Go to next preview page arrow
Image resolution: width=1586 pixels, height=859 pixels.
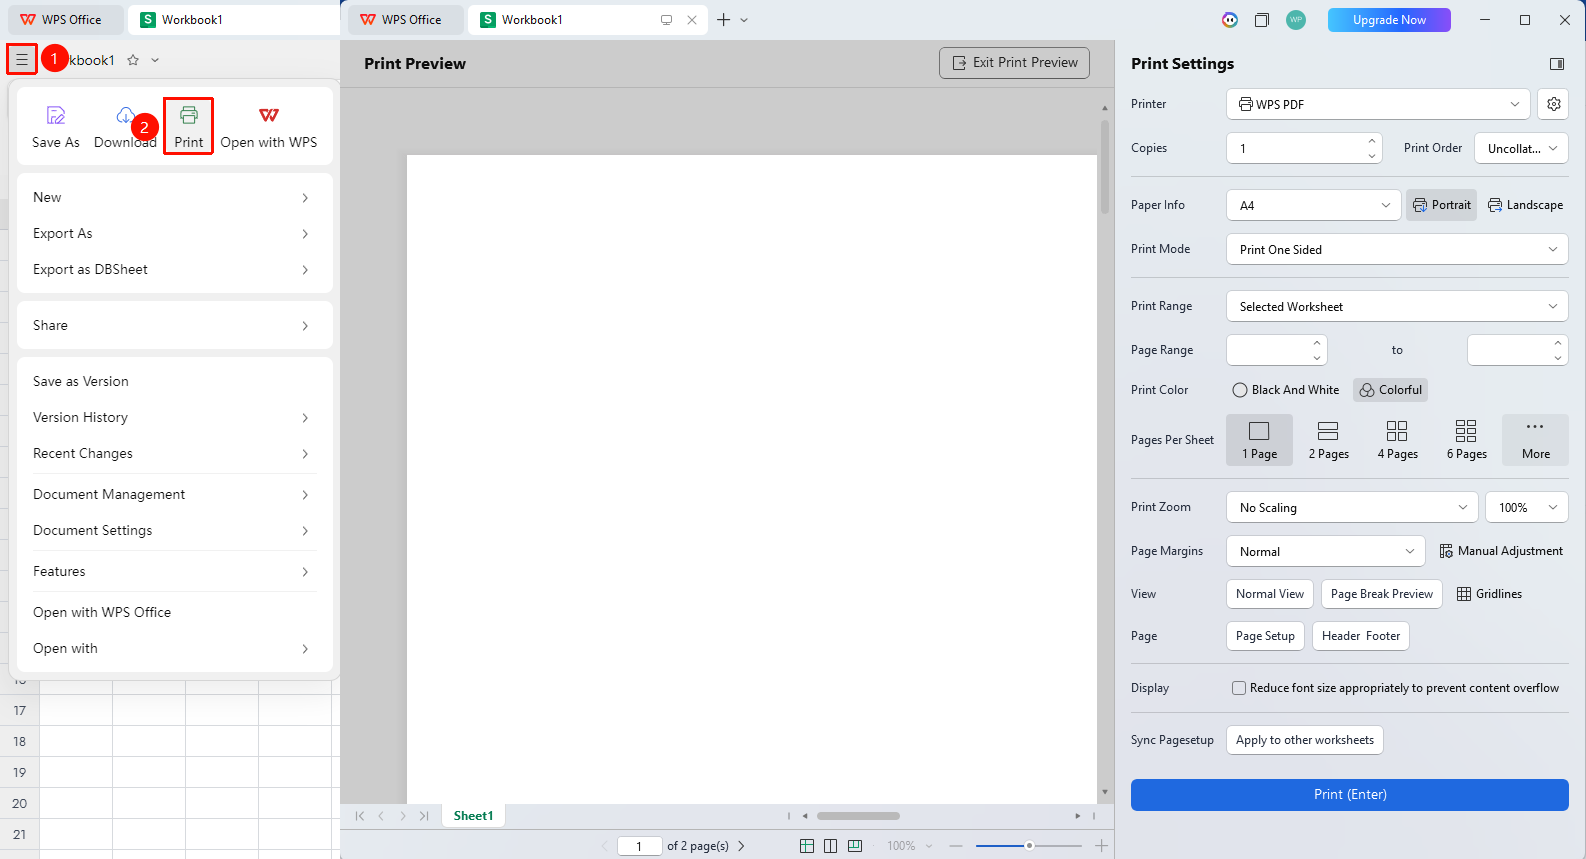tap(741, 846)
